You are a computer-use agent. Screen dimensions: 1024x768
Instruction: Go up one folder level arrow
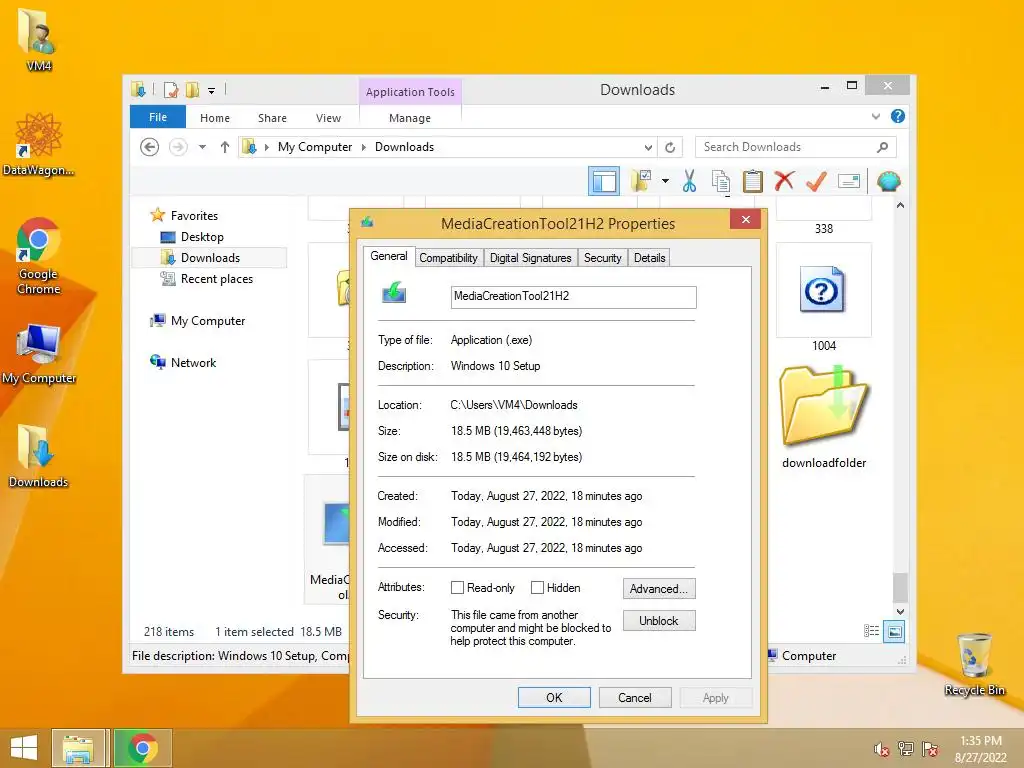pyautogui.click(x=225, y=147)
